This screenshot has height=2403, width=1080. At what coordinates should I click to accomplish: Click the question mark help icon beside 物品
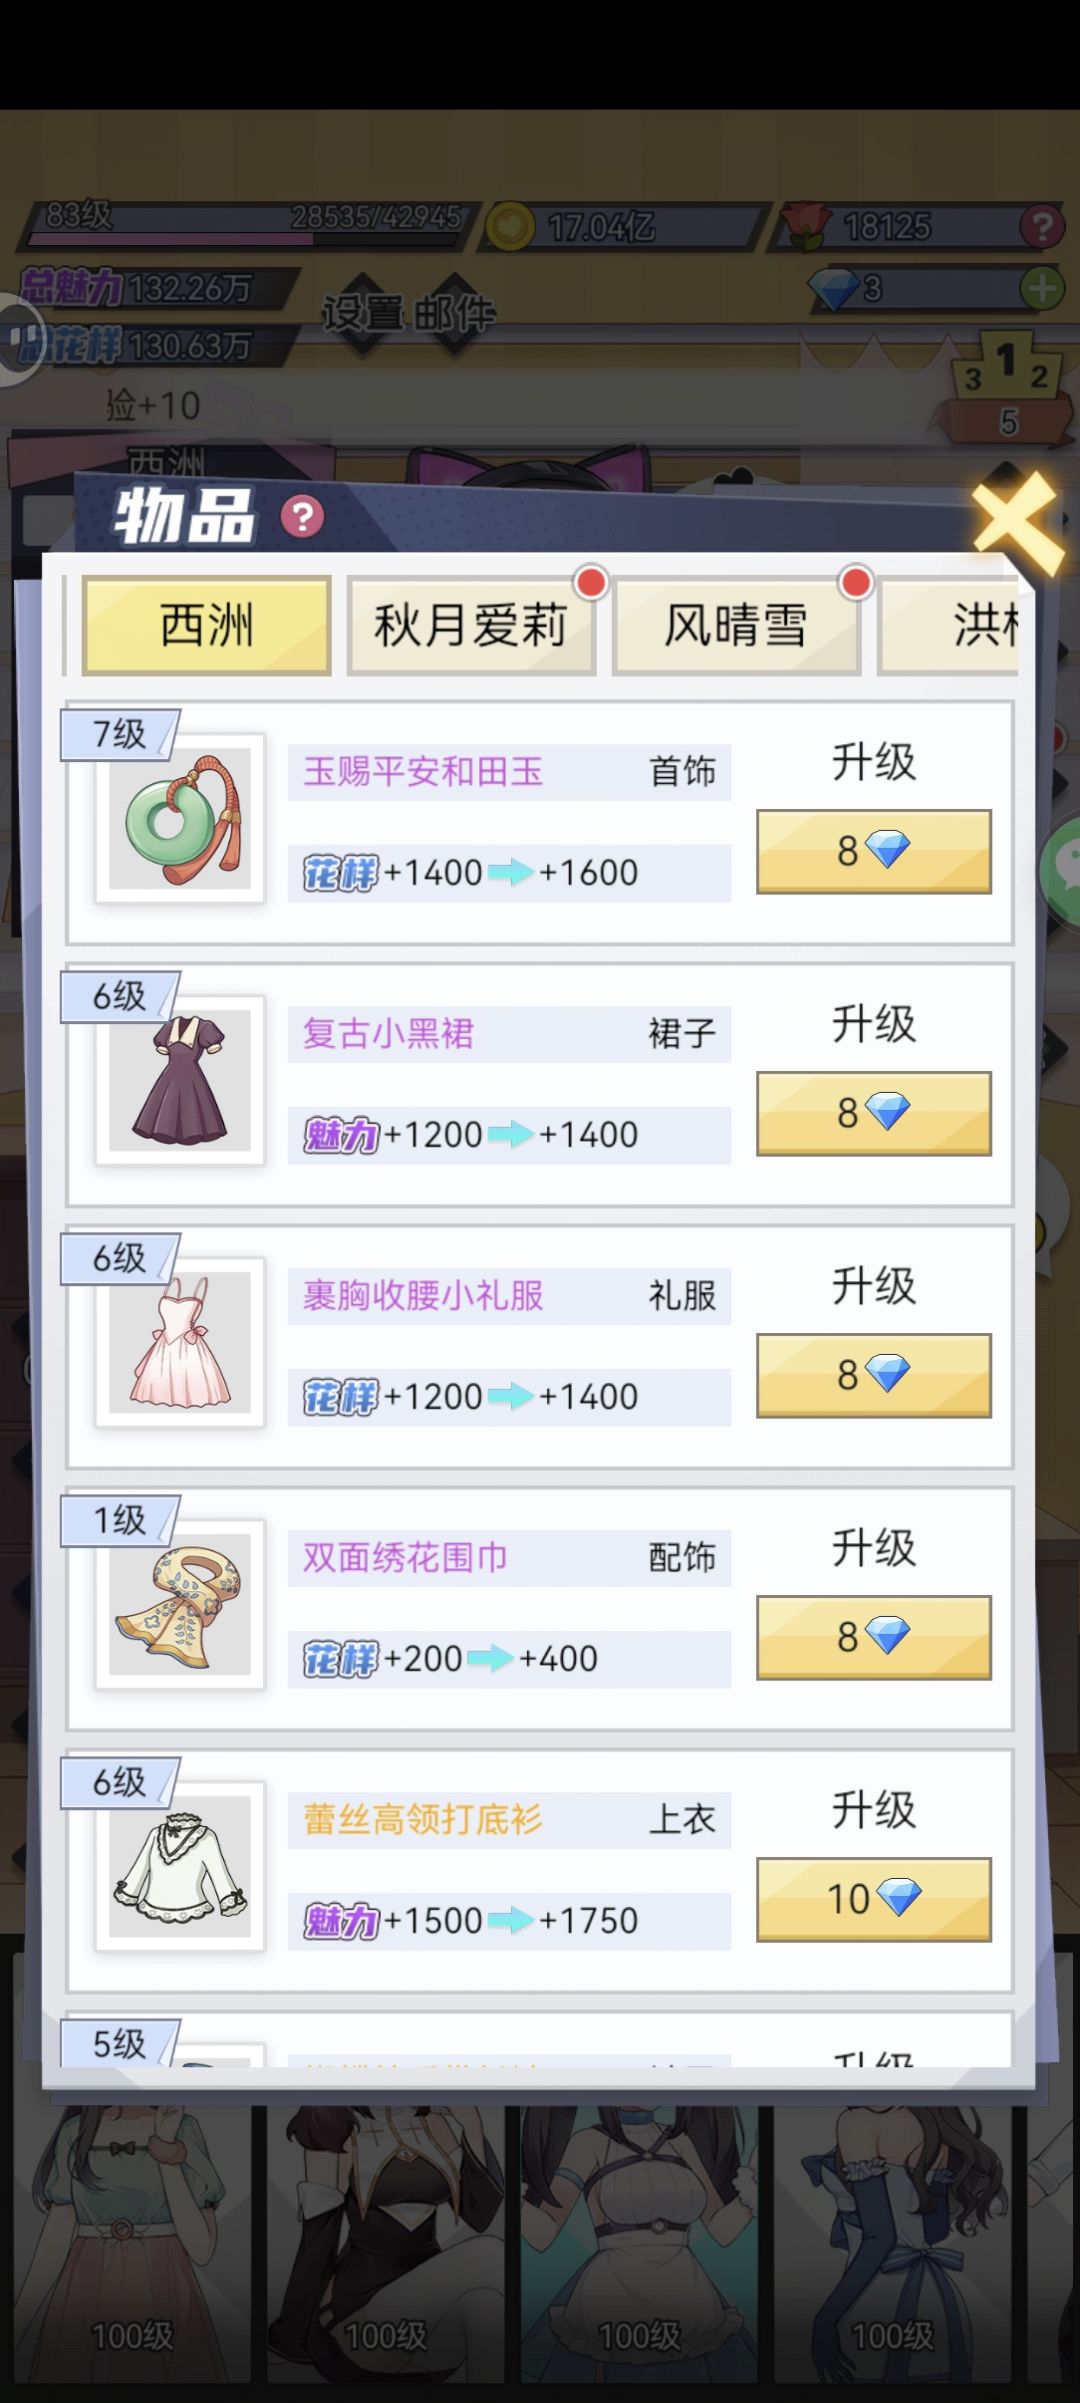[302, 516]
